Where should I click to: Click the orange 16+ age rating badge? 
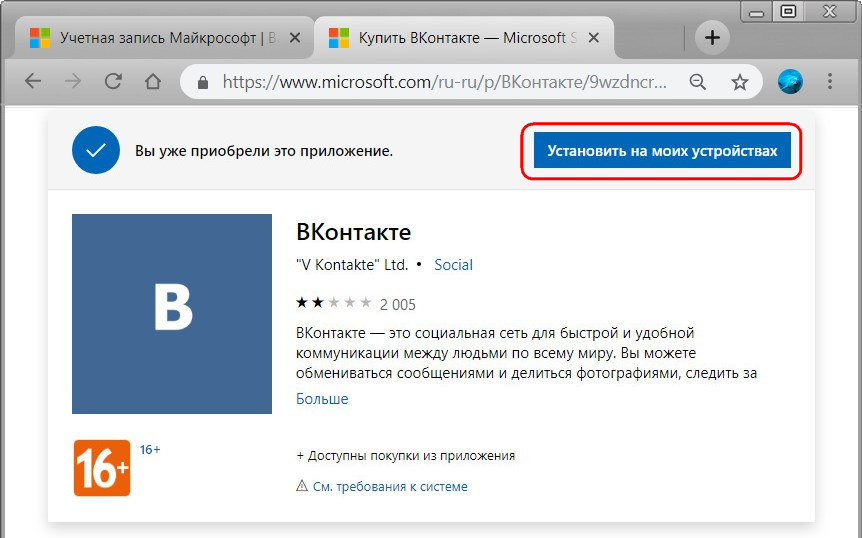coord(101,467)
